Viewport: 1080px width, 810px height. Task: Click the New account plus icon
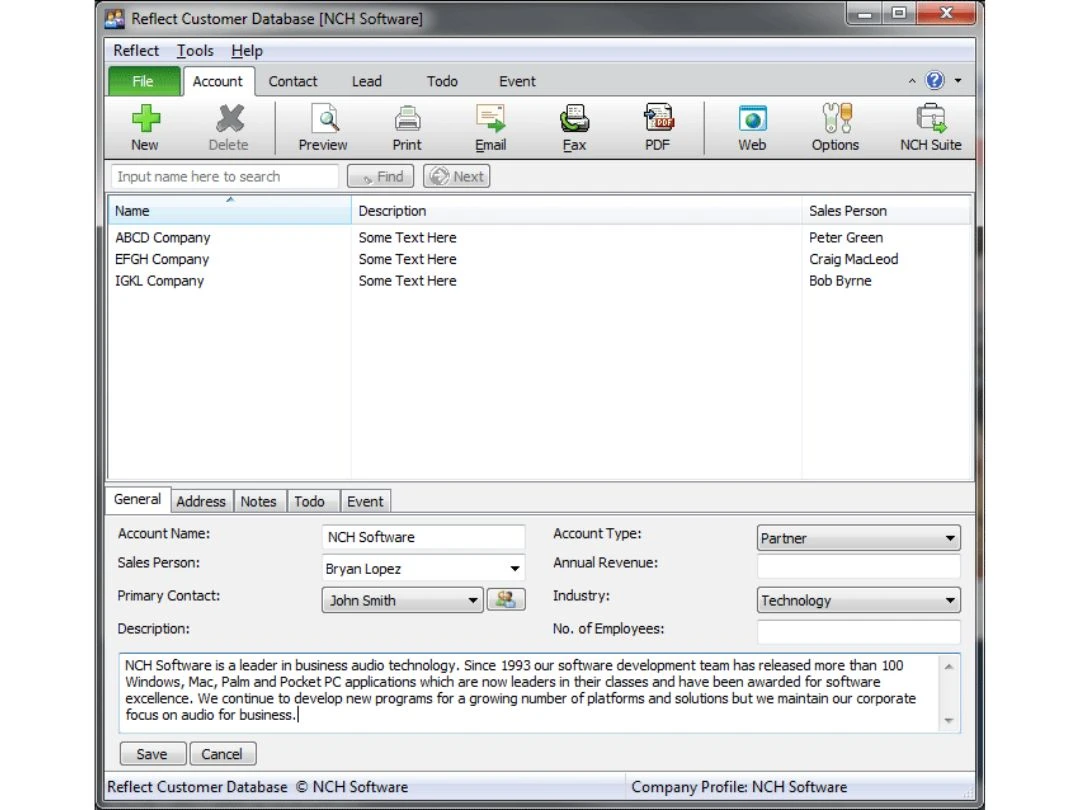tap(145, 118)
